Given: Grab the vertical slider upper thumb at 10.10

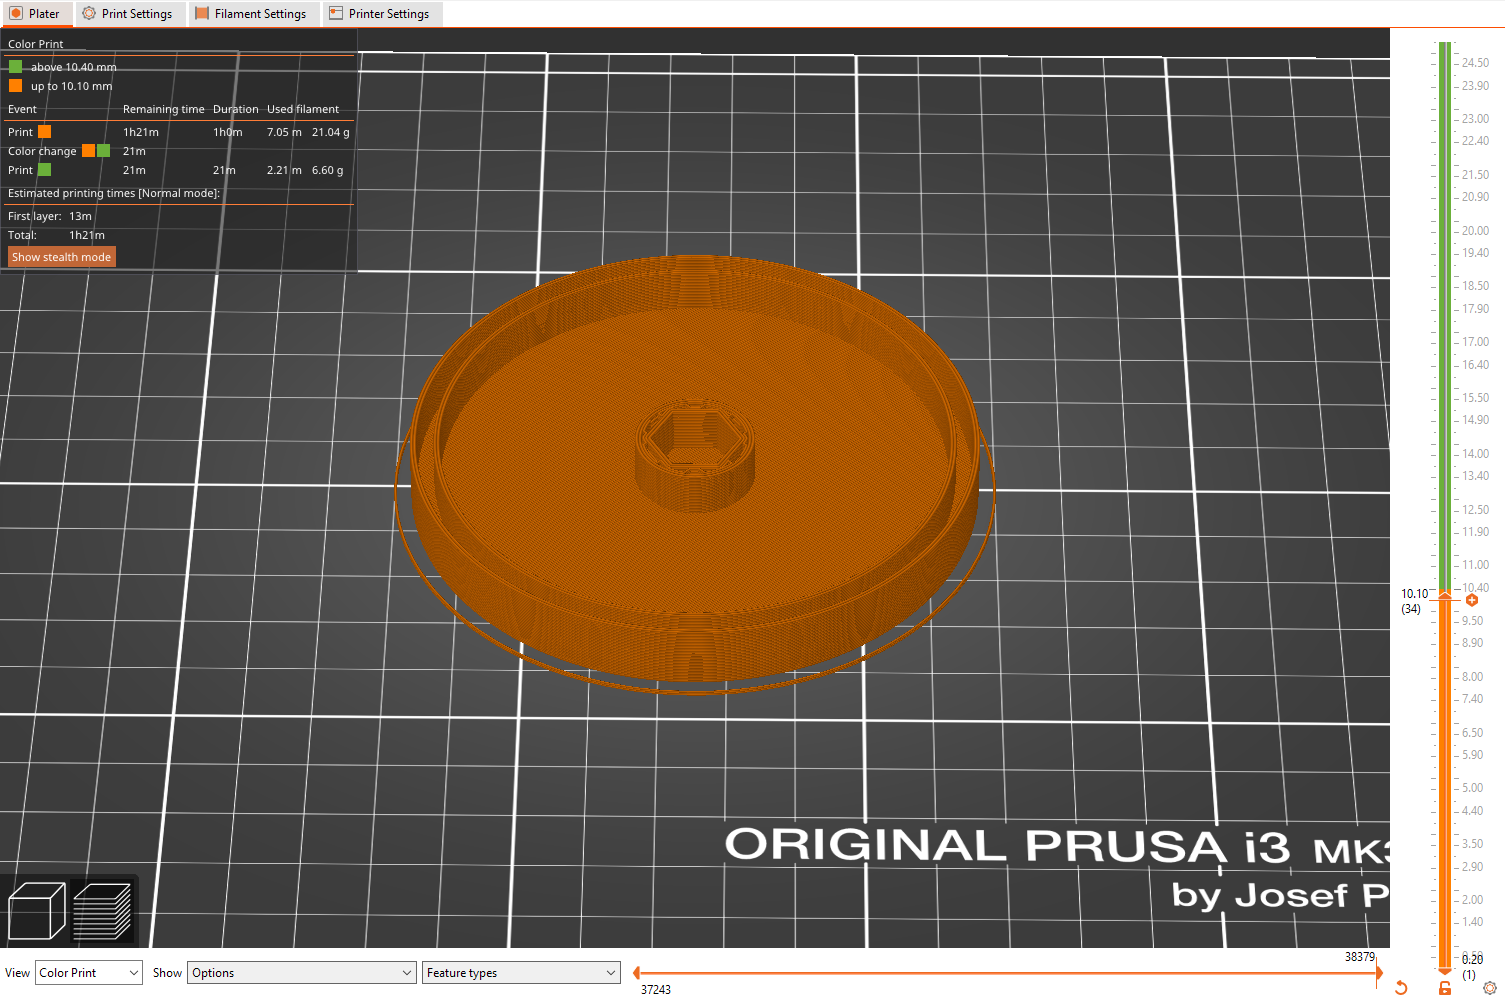Looking at the screenshot, I should click(1445, 596).
